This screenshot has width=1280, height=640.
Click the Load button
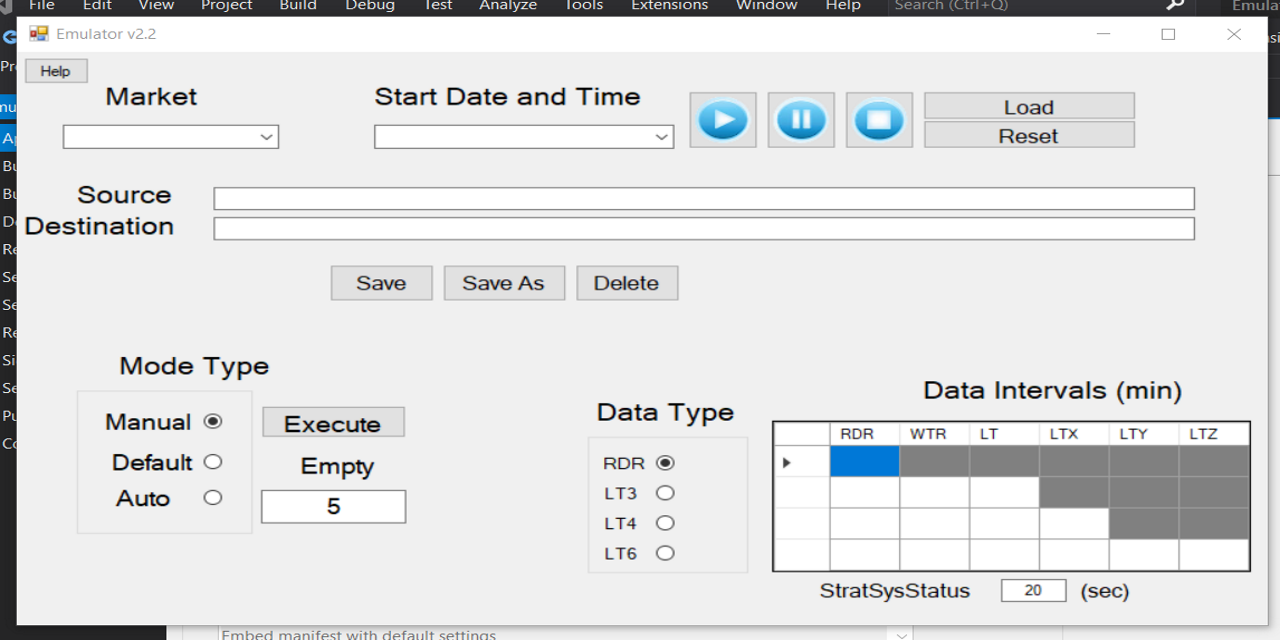(x=1028, y=106)
